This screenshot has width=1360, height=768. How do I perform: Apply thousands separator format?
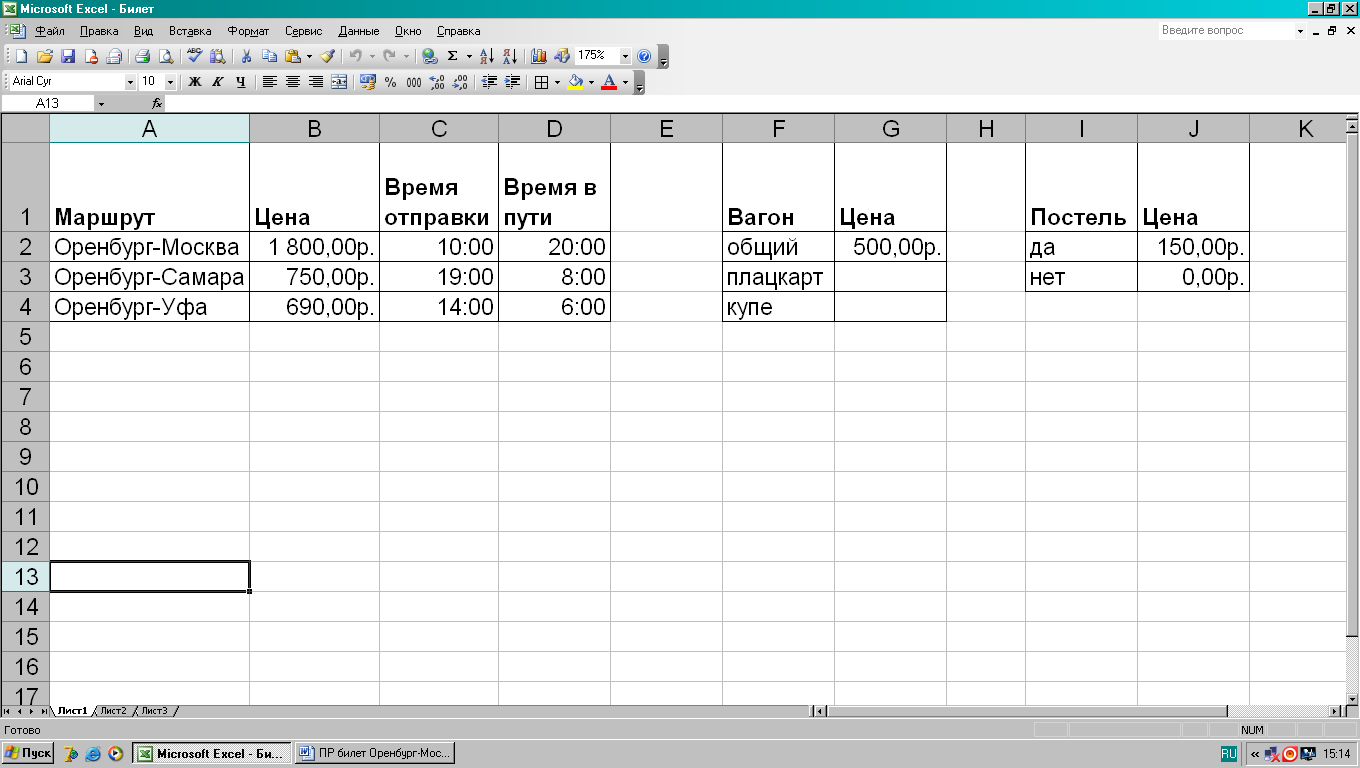[x=413, y=82]
